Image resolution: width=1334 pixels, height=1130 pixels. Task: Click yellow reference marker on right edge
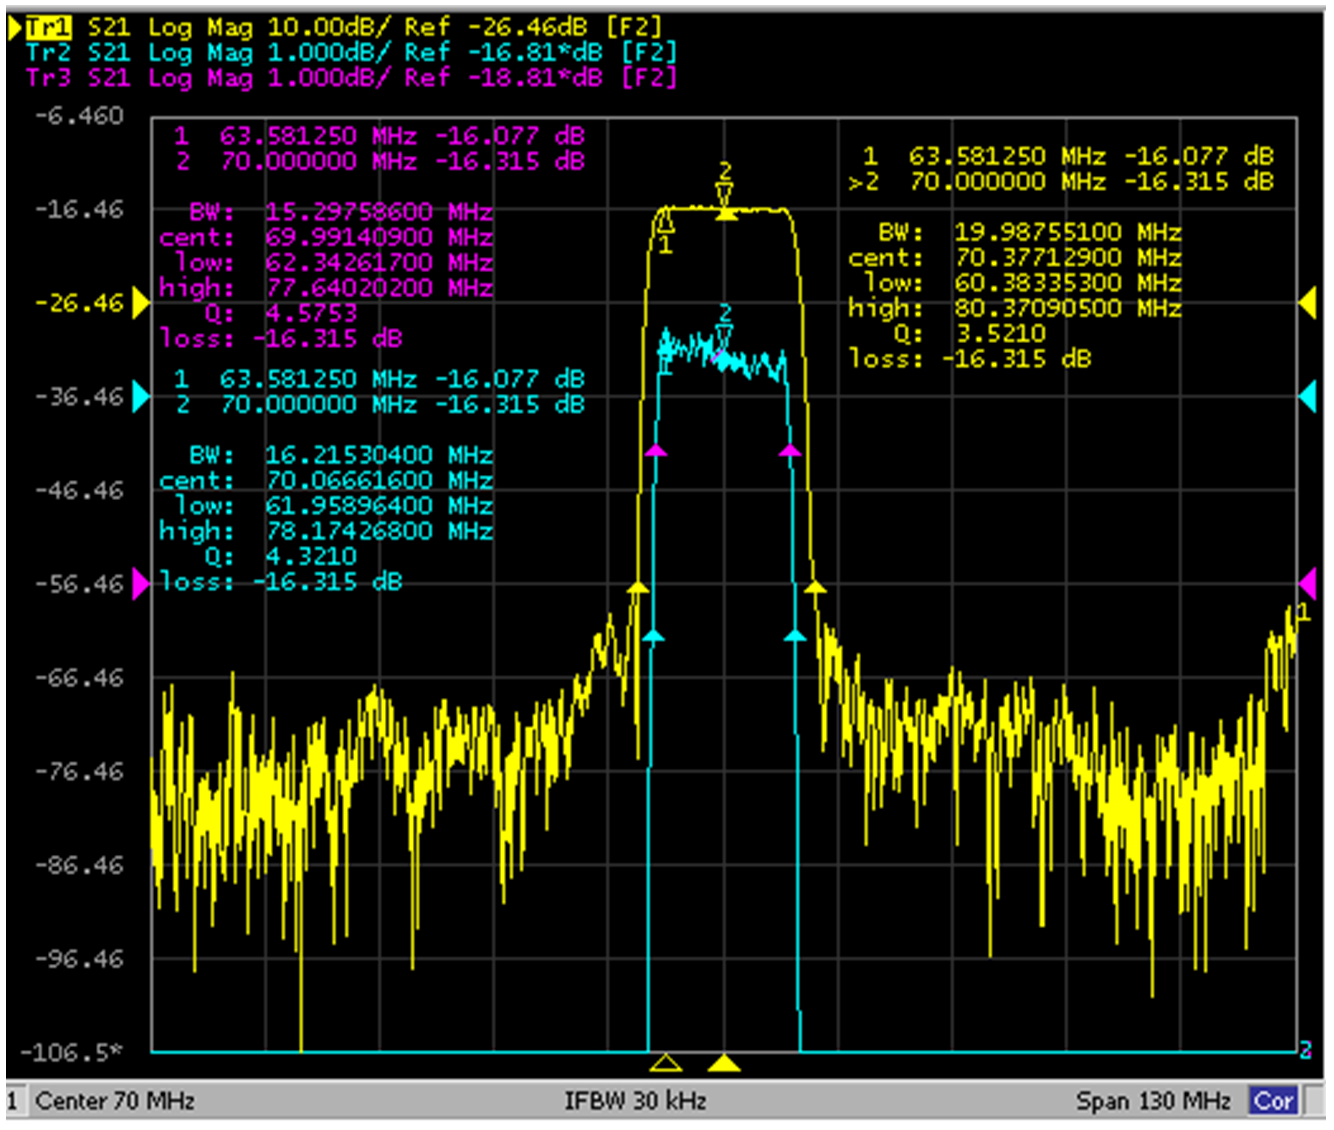tap(1307, 303)
